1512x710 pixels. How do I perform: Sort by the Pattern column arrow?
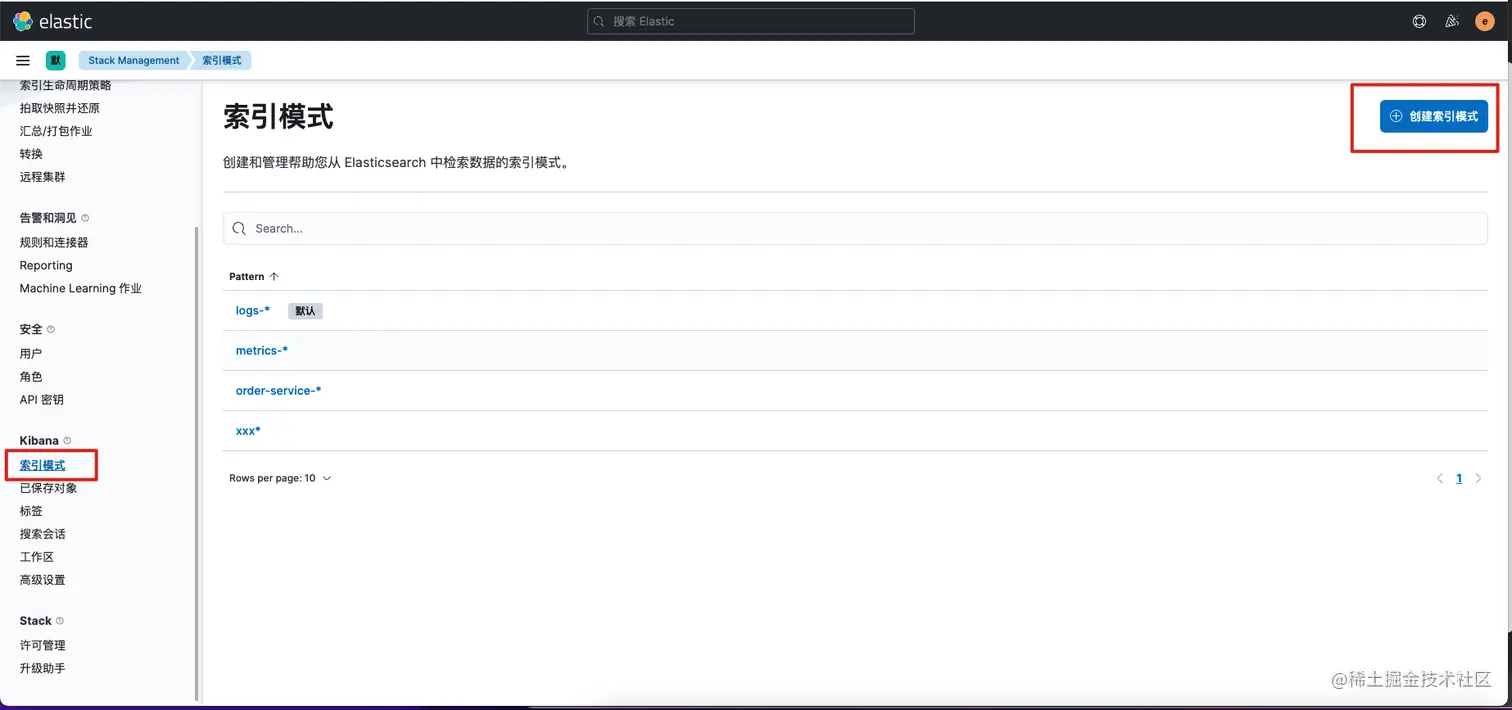(x=274, y=277)
